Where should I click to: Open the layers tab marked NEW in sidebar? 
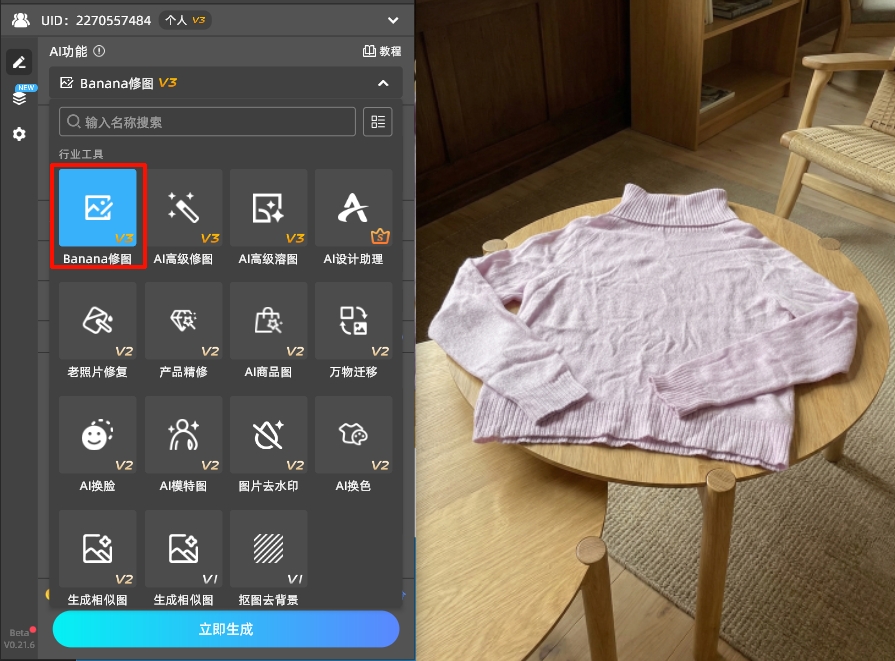[19, 98]
